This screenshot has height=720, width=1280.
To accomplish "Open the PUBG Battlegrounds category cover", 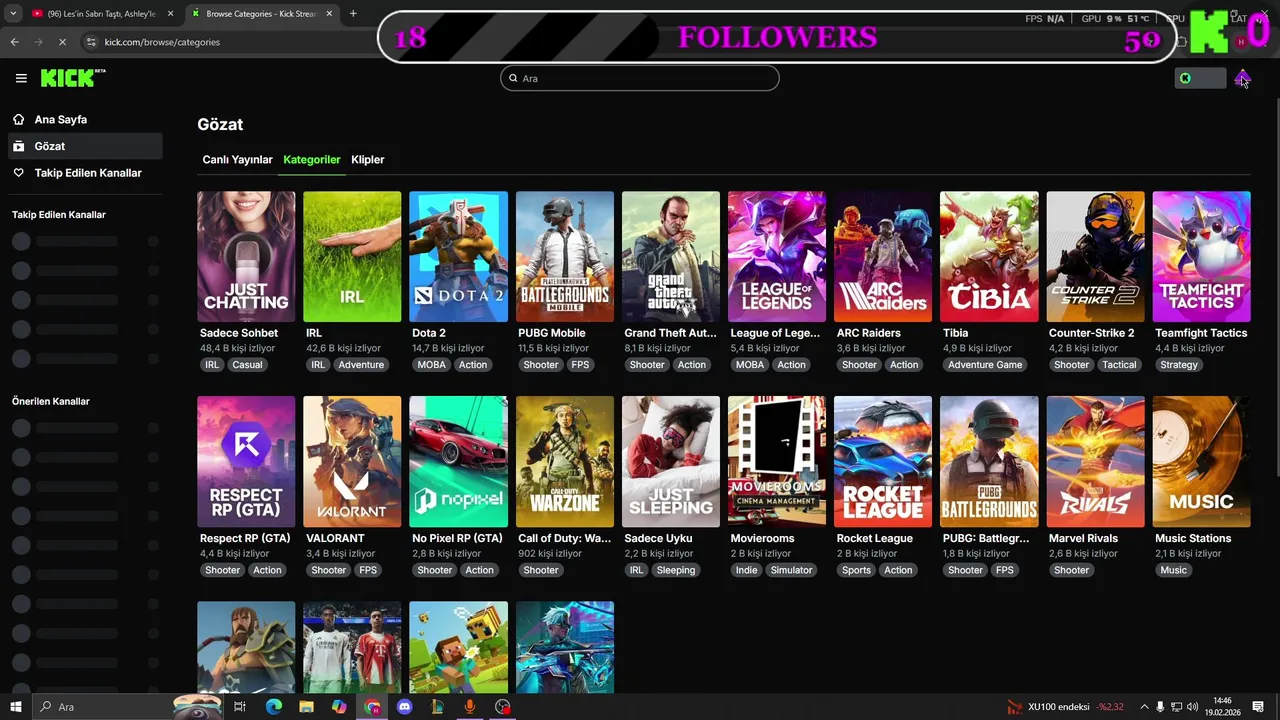I will pos(989,462).
